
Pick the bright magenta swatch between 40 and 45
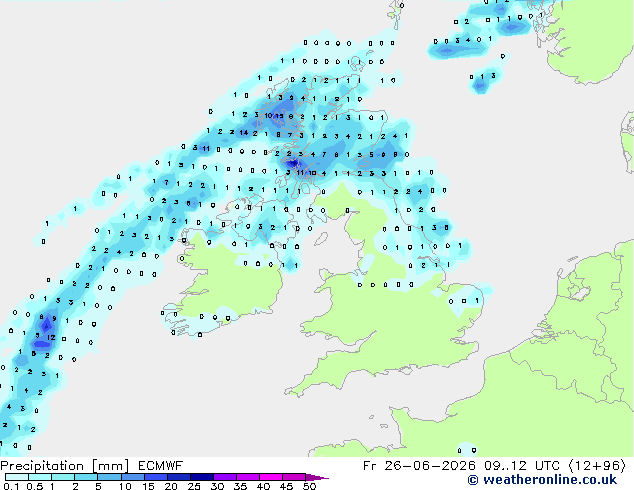pos(271,477)
